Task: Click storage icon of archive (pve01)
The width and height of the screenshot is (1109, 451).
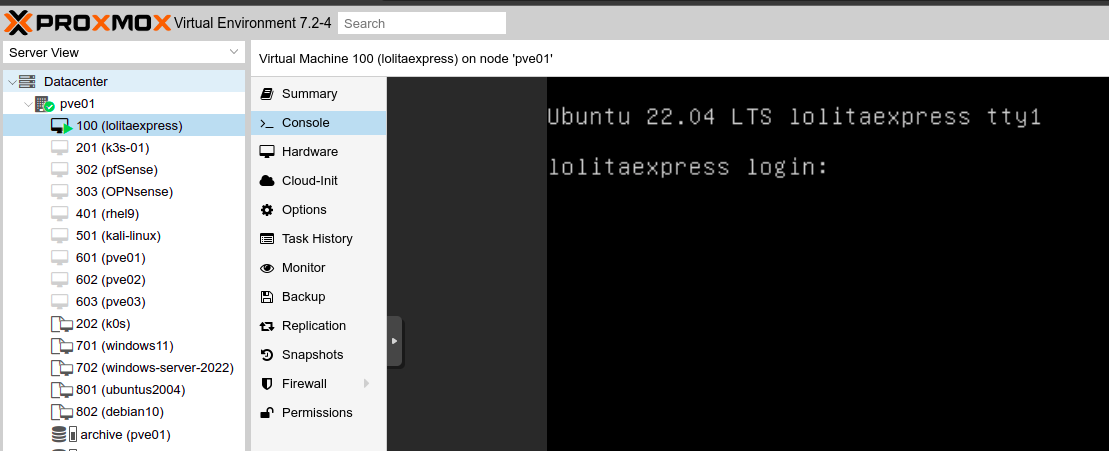Action: 64,434
